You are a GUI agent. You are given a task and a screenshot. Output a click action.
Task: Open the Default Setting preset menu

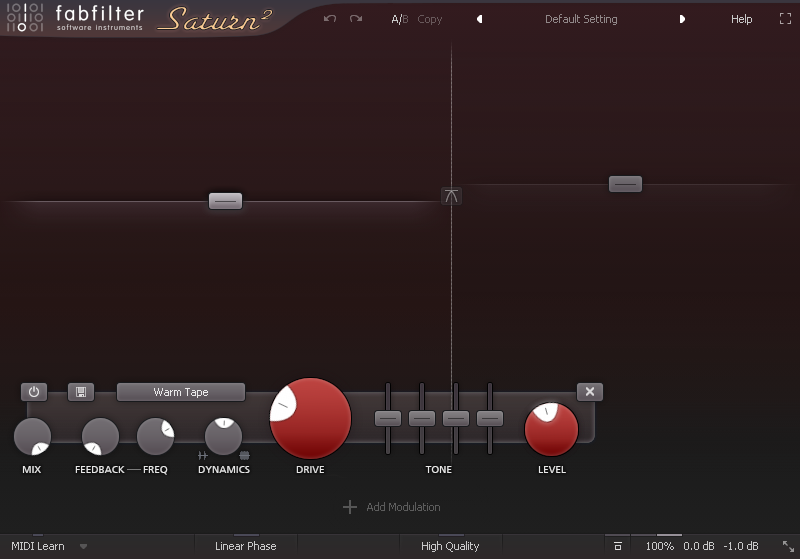[x=581, y=19]
